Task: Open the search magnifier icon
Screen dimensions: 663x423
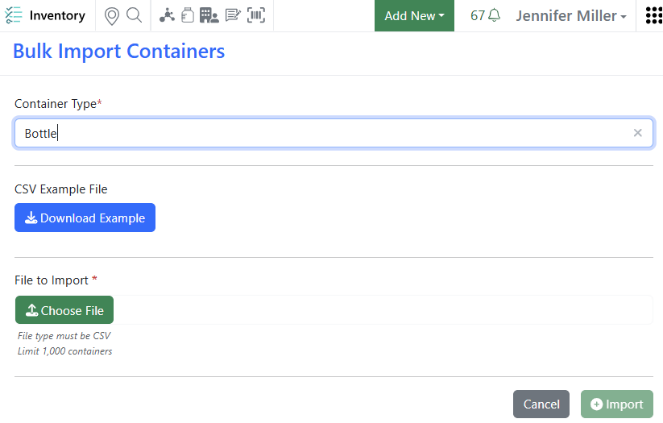Action: pos(134,16)
